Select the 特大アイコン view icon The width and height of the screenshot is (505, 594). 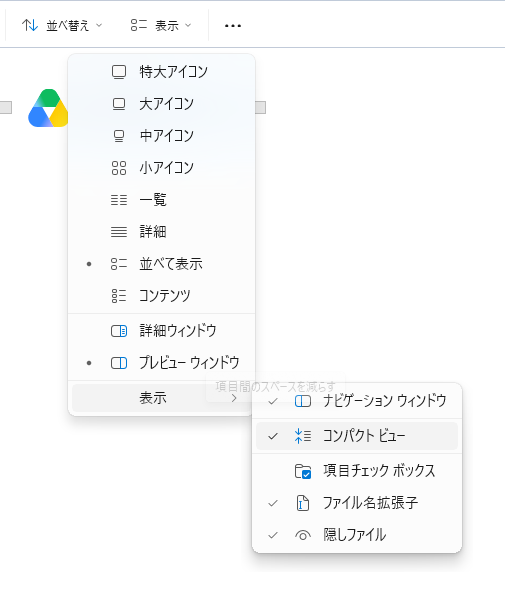(x=119, y=72)
